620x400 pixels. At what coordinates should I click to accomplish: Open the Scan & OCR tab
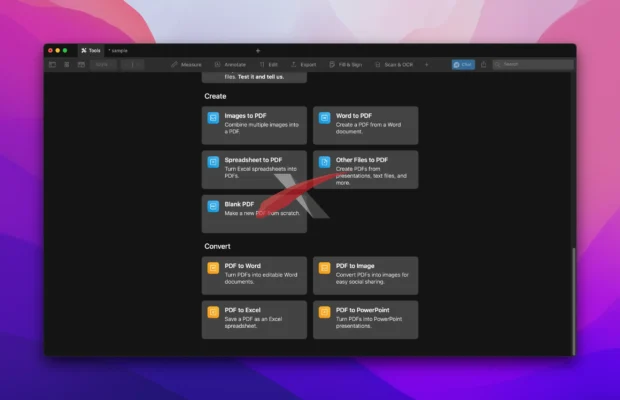coord(394,64)
